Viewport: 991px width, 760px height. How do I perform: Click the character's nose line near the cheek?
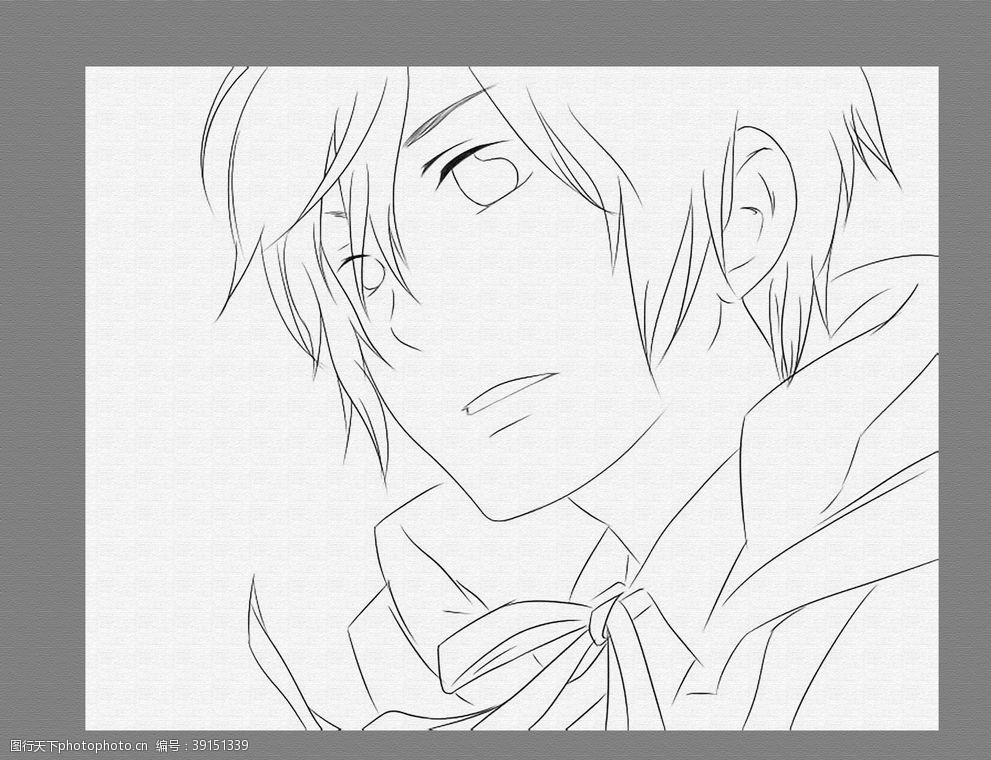[405, 335]
